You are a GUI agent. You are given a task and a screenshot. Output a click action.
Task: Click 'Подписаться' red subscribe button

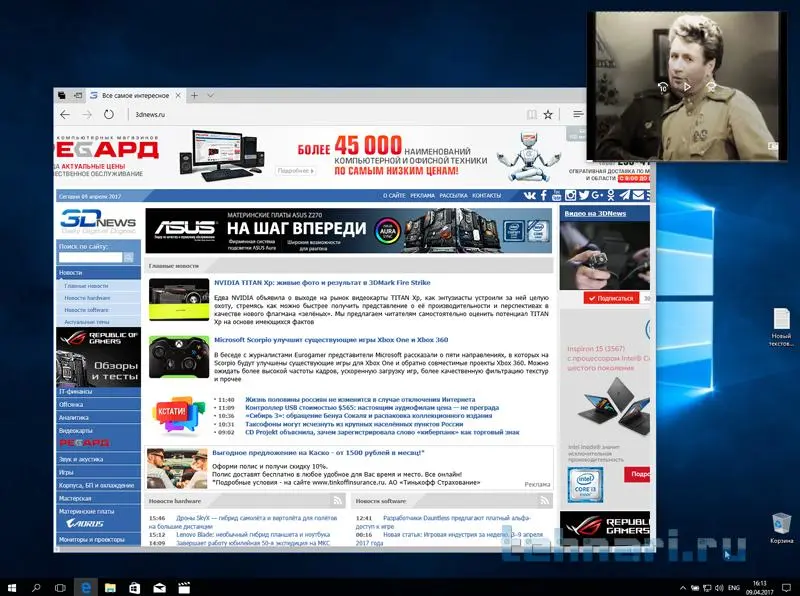(x=611, y=299)
